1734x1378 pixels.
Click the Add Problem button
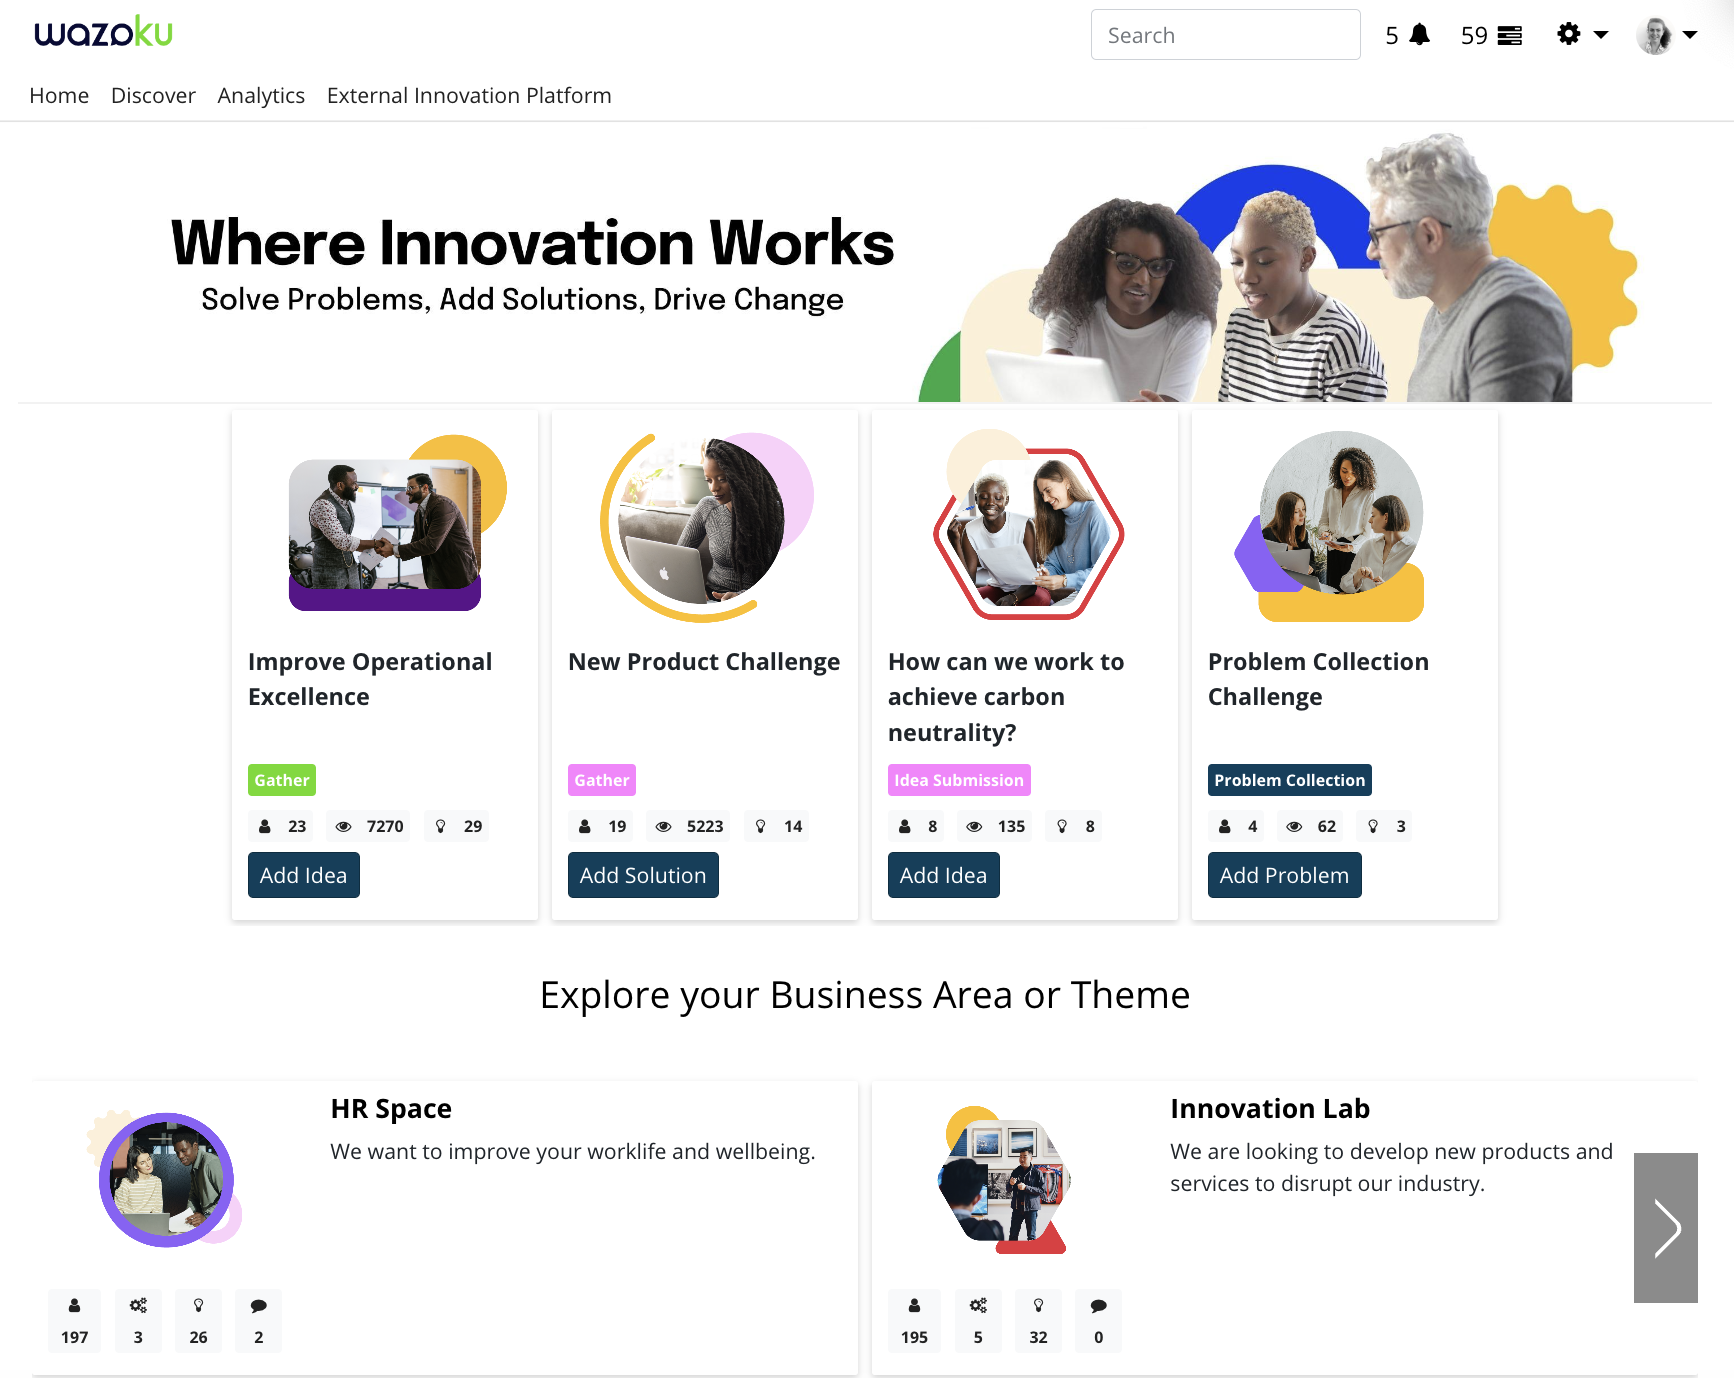tap(1284, 875)
